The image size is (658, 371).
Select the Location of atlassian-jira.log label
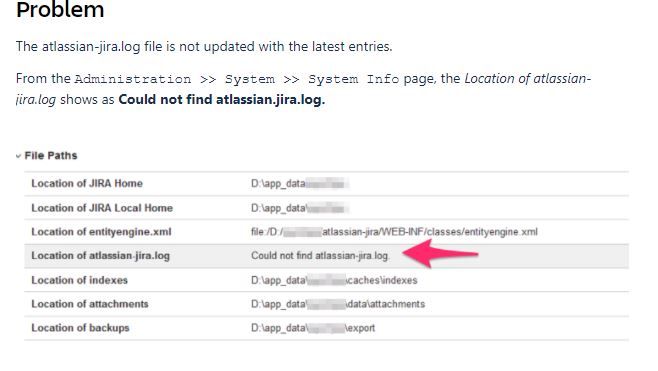click(100, 256)
